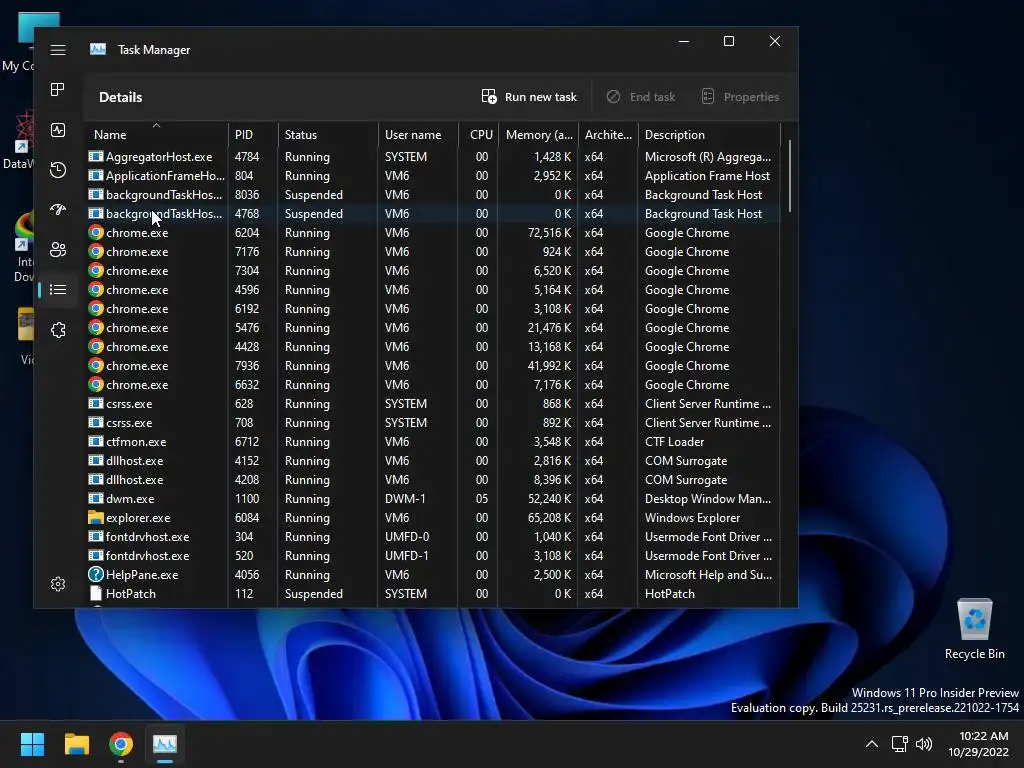Select chrome.exe row with PID 4596
The width and height of the screenshot is (1024, 768).
[433, 289]
